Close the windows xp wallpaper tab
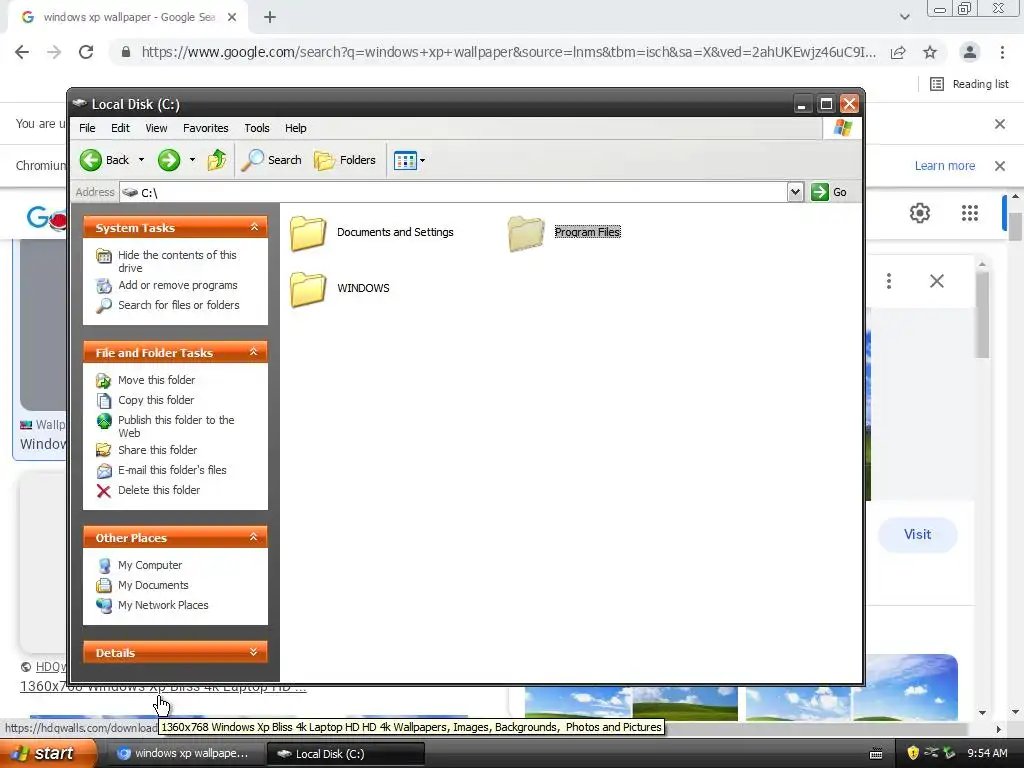 (232, 18)
